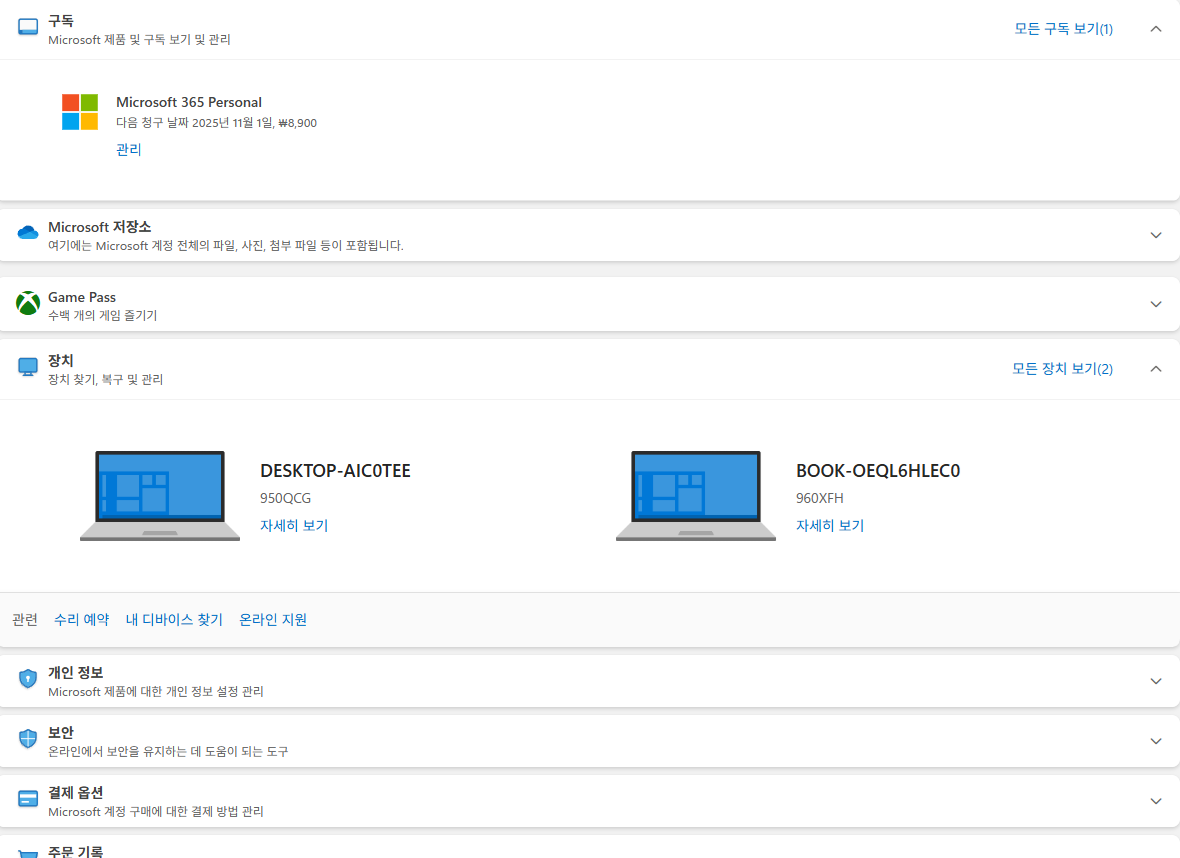Expand the Microsoft 저장소 section

coord(1156,236)
